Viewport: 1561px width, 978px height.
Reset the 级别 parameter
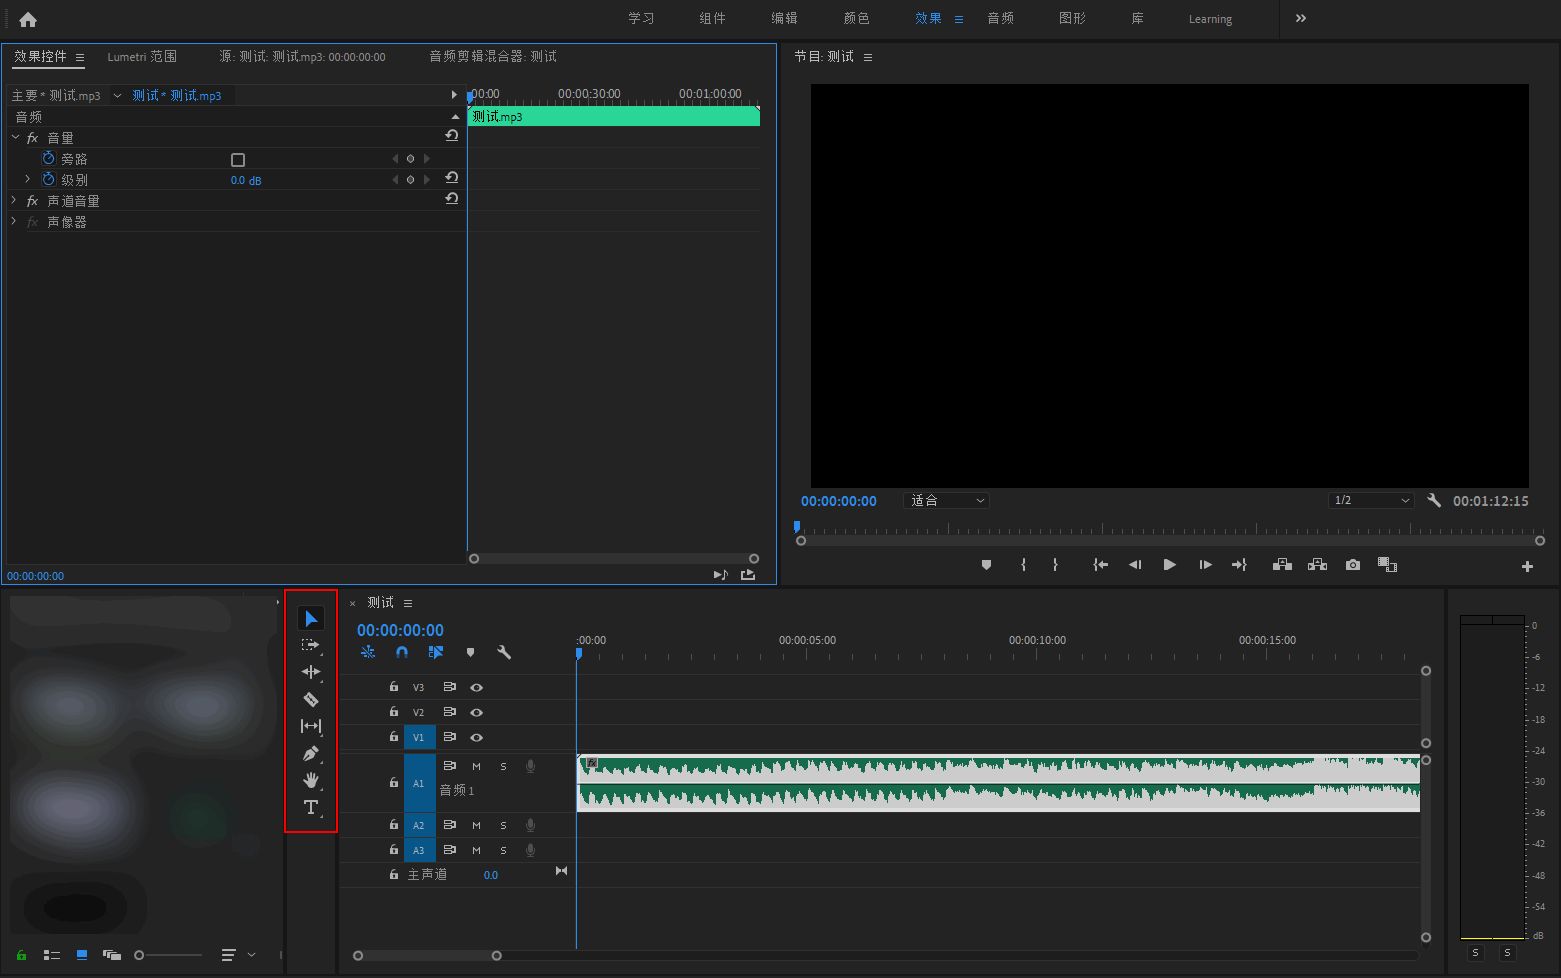pos(452,178)
